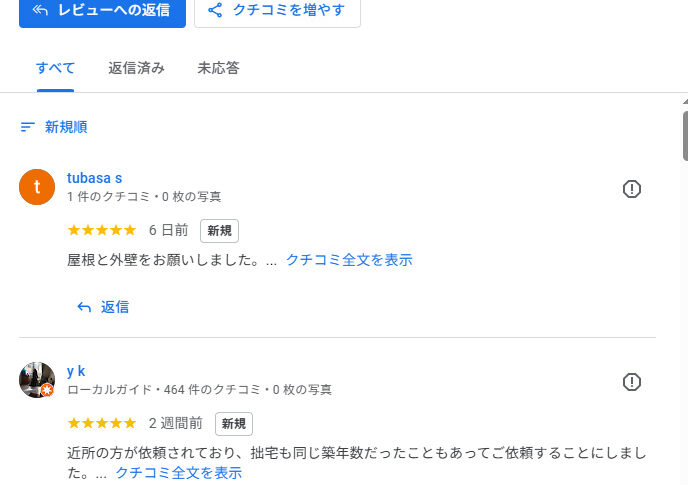
Task: Click the レビューへの返信 button
Action: click(102, 11)
